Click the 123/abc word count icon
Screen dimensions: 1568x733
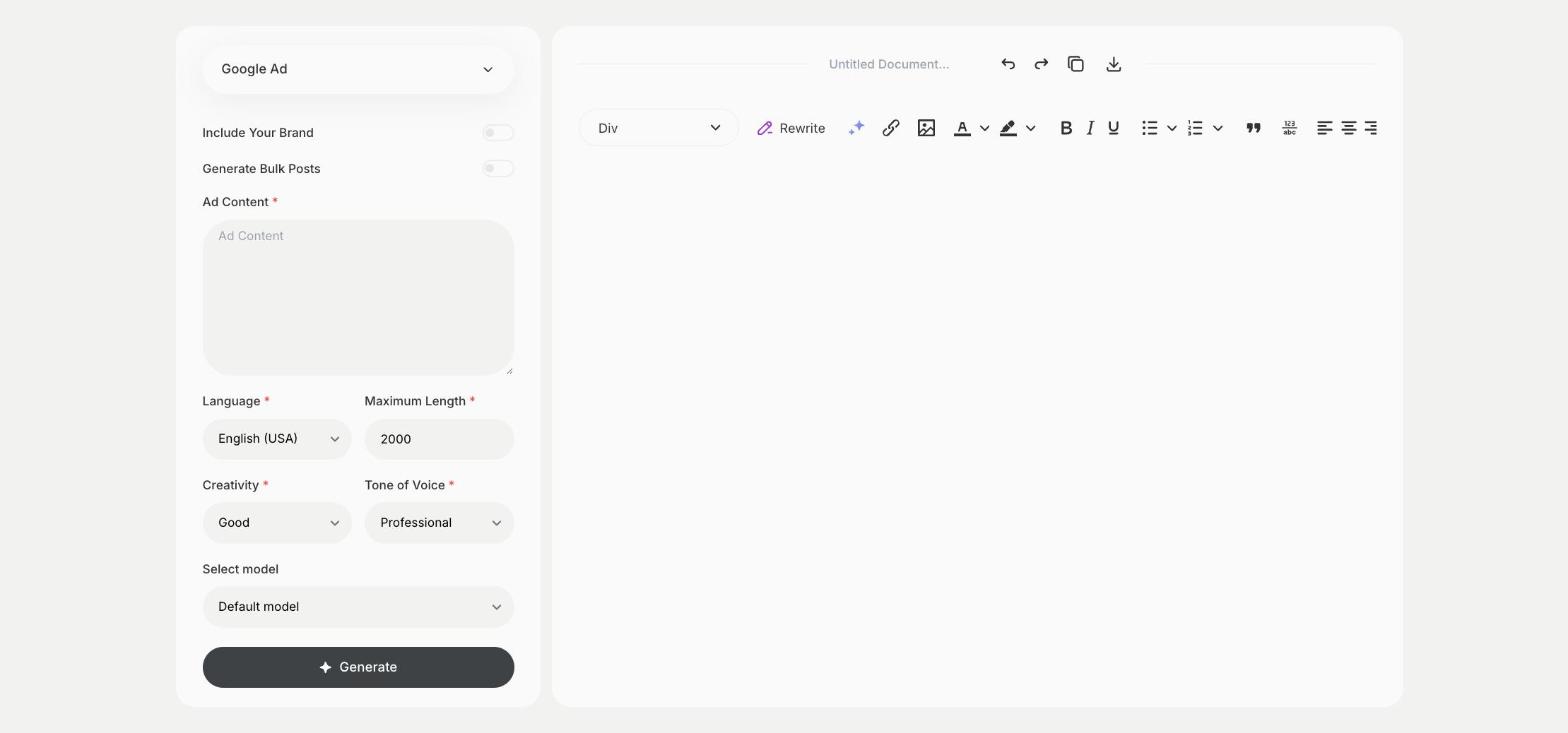click(1290, 128)
